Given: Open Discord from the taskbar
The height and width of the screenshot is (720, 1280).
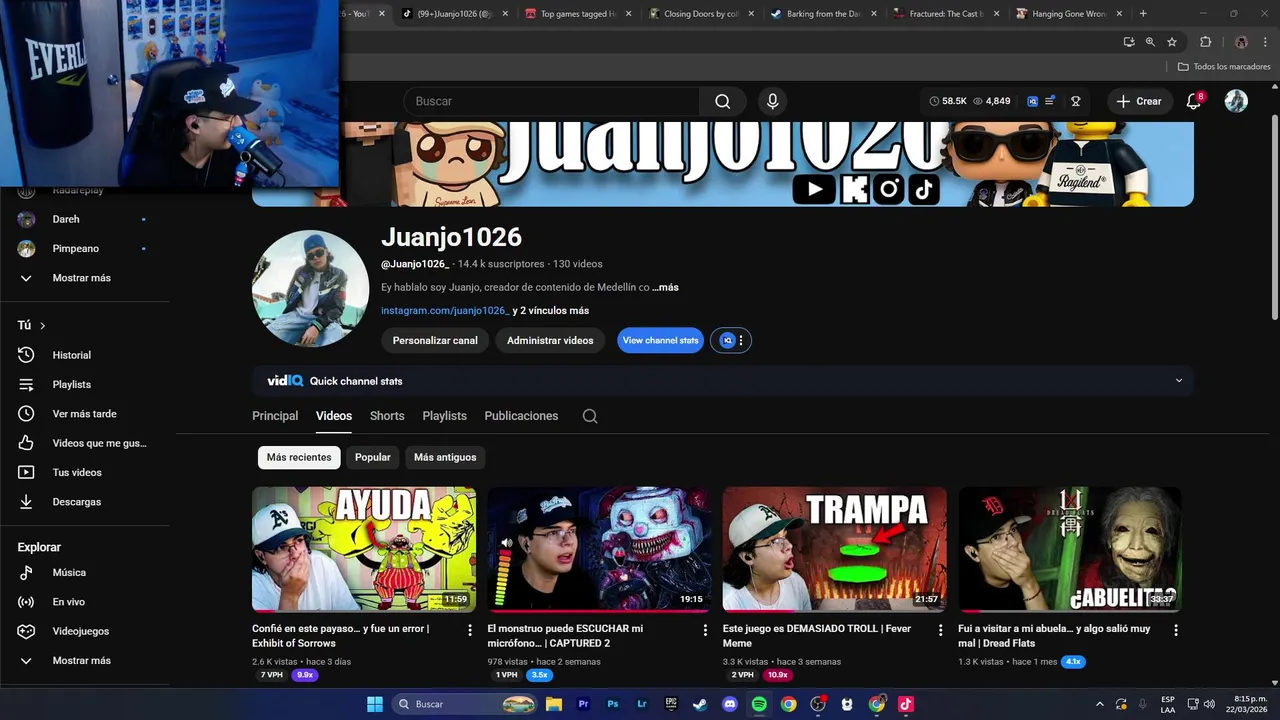Looking at the screenshot, I should tap(730, 704).
